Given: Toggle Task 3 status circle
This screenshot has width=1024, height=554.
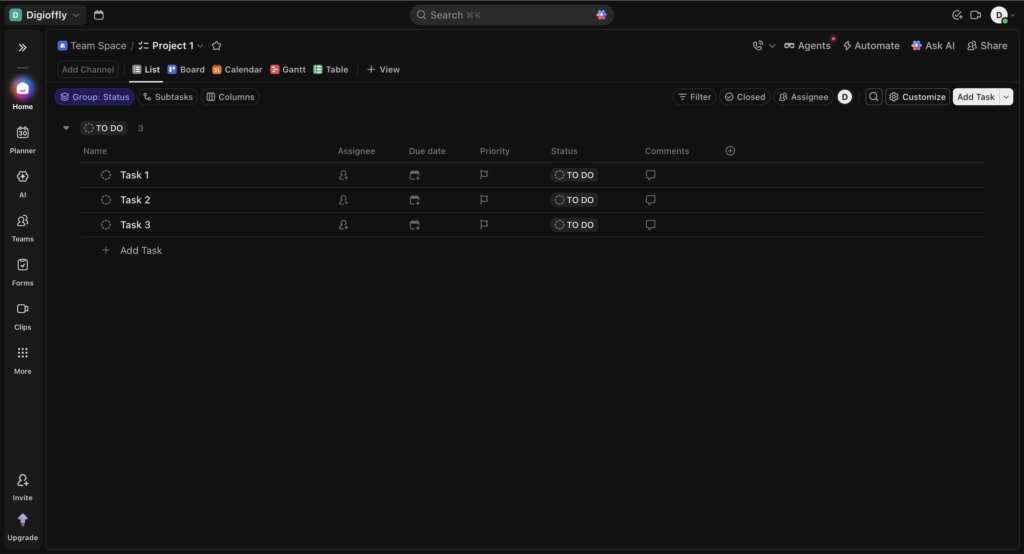Looking at the screenshot, I should pyautogui.click(x=106, y=225).
